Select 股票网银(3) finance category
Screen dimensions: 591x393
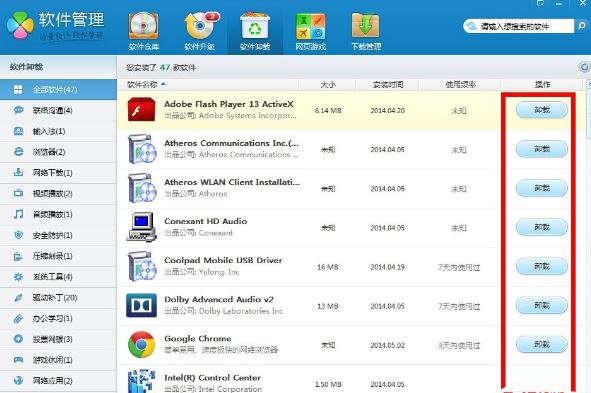(x=58, y=339)
